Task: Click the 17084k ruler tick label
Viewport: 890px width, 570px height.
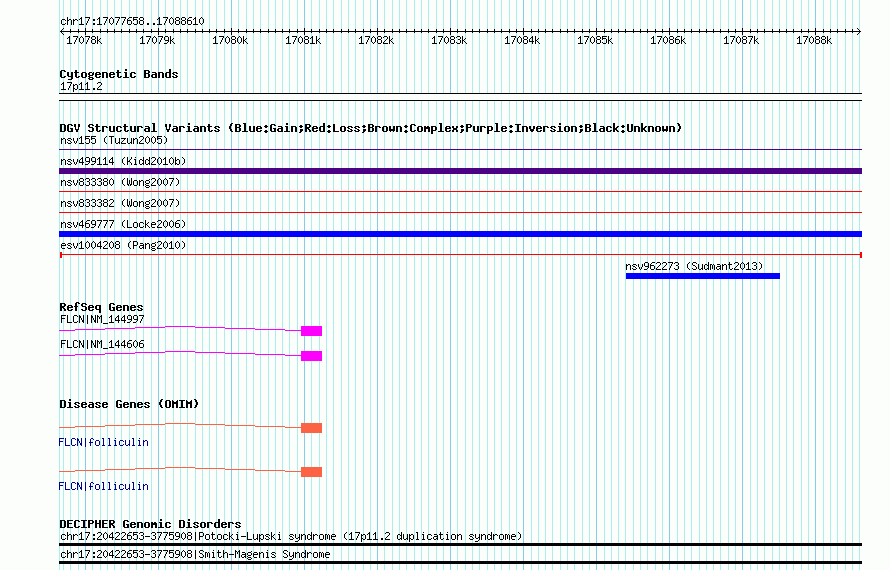Action: tap(522, 40)
